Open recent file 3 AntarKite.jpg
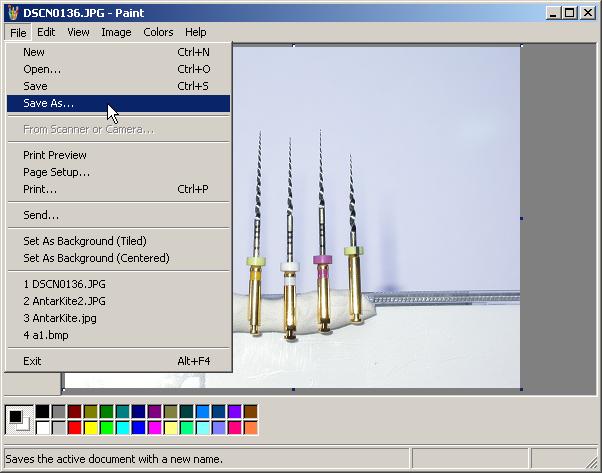The image size is (602, 473). click(118, 318)
